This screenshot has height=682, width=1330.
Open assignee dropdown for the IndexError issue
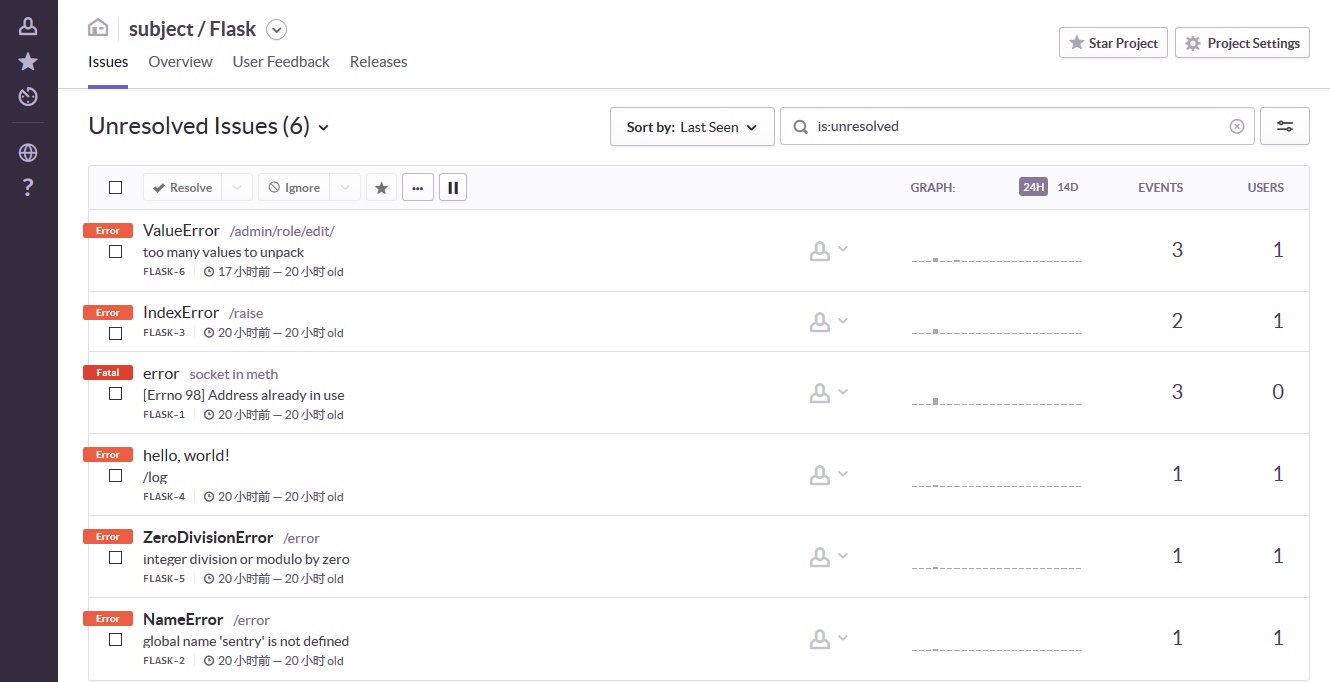click(x=828, y=322)
